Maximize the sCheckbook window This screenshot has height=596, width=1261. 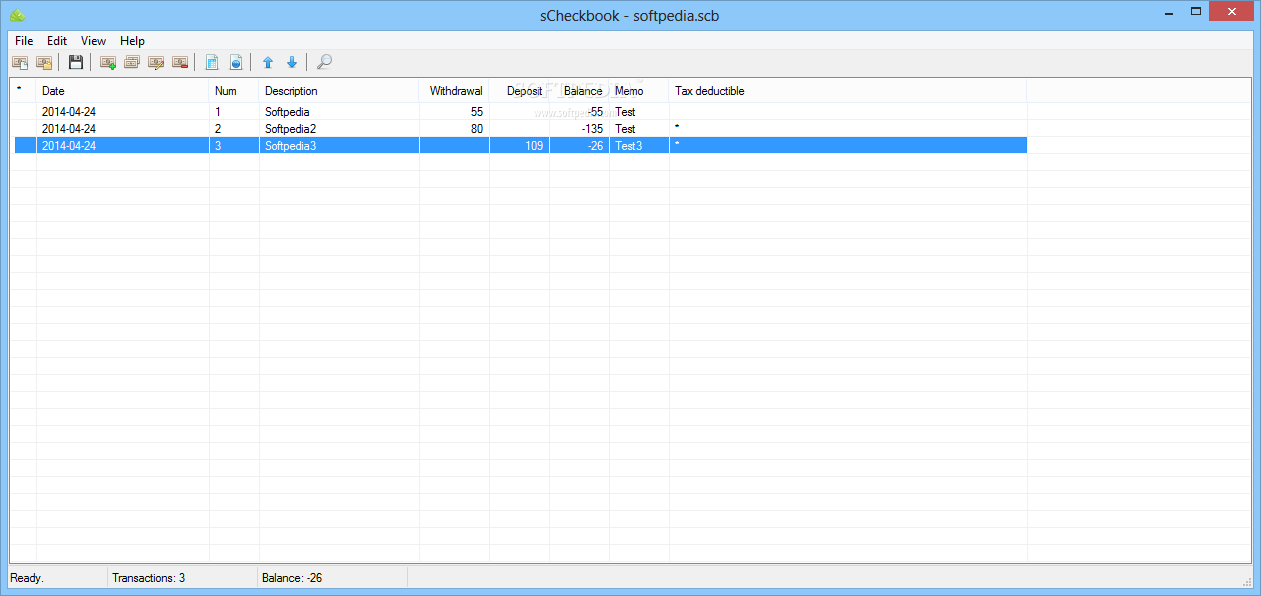coord(1195,11)
